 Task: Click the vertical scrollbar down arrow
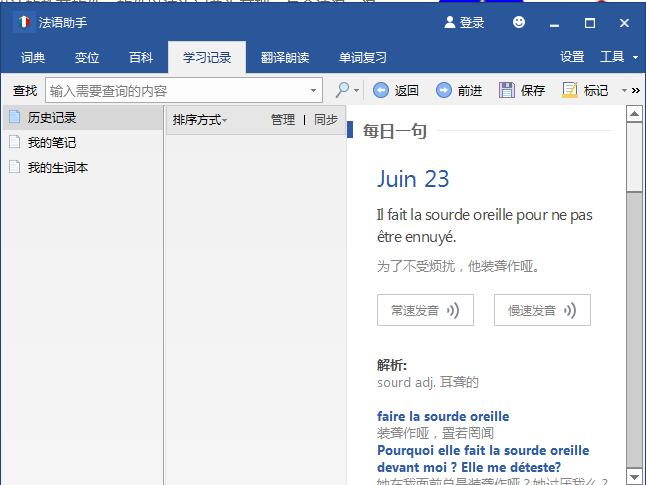[634, 475]
